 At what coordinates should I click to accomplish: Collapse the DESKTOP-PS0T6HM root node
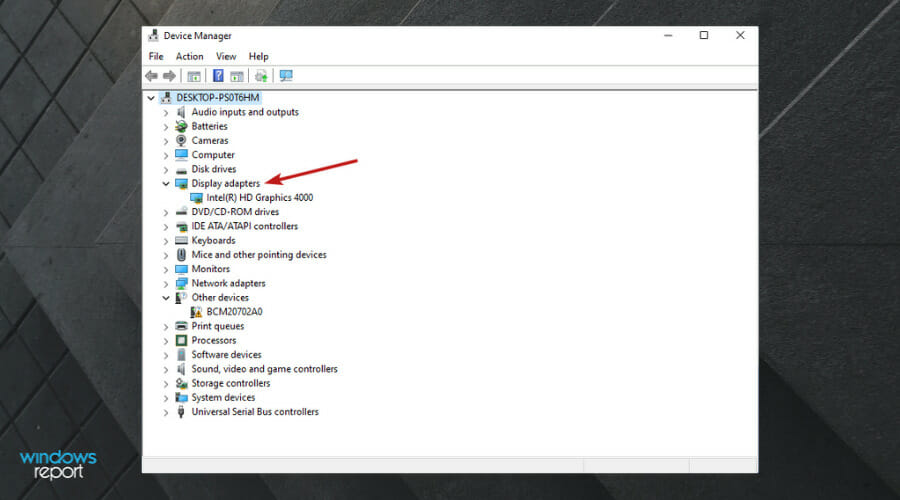coord(151,98)
